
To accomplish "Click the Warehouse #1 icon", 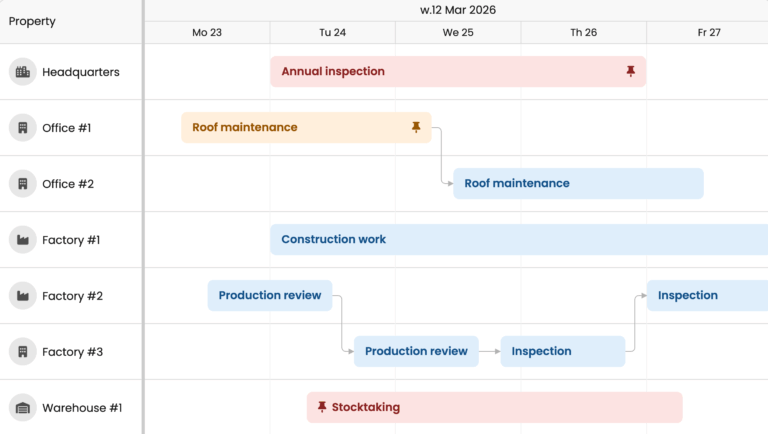I will click(22, 408).
